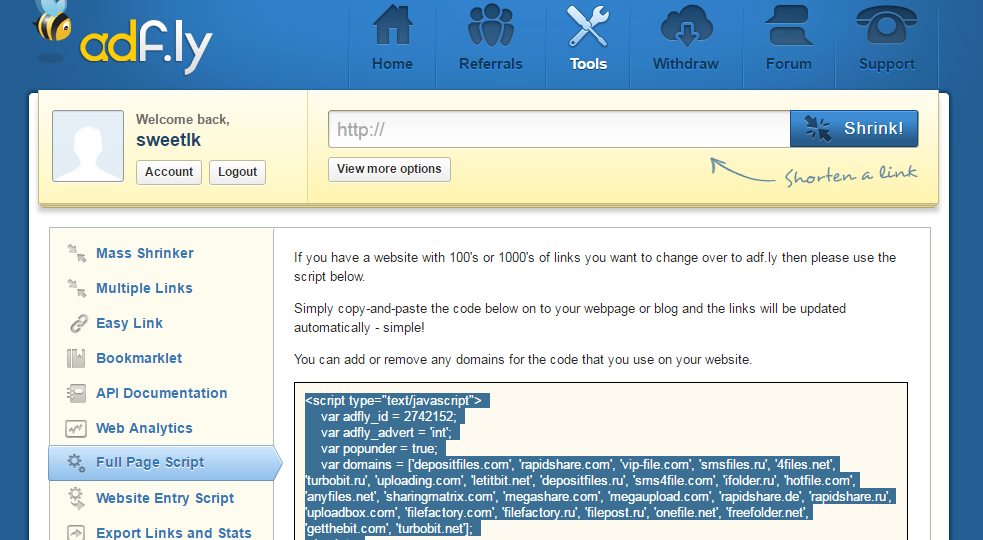Click the API Documentation notebook icon
Viewport: 983px width, 540px height.
[x=76, y=393]
